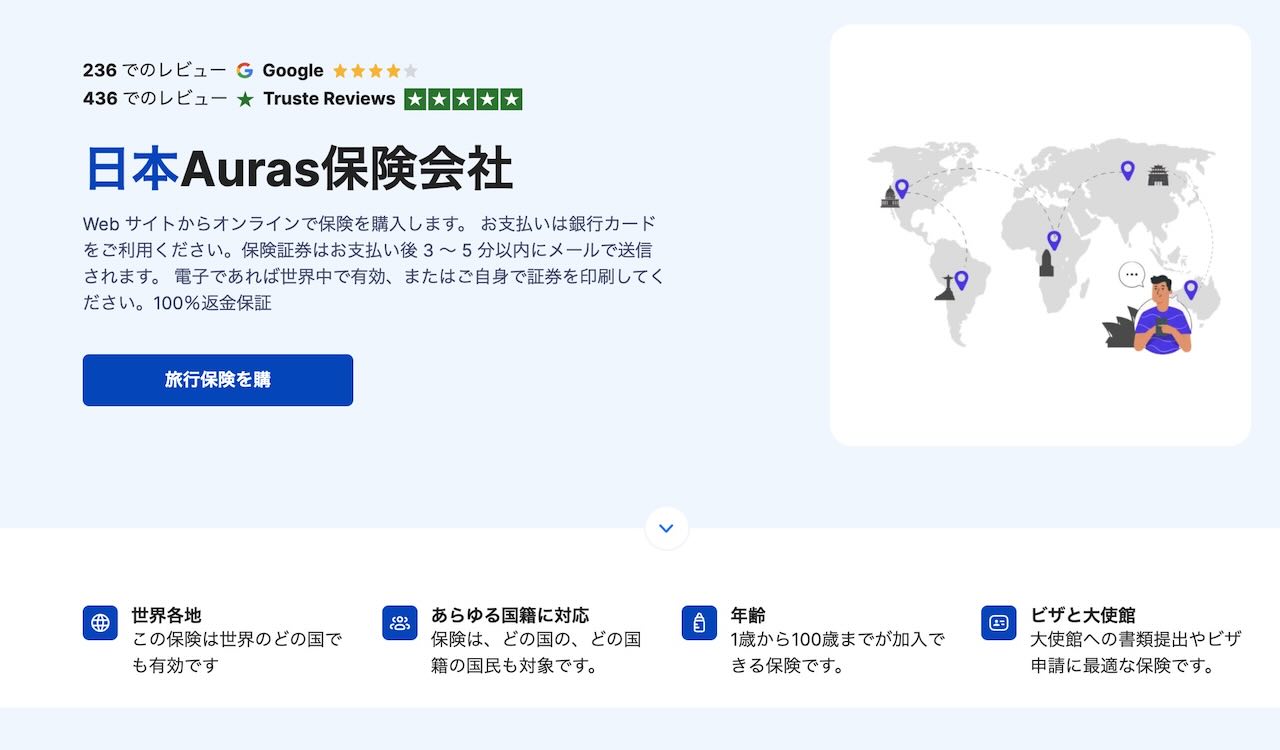This screenshot has height=750, width=1280.
Task: Click the Truste Reviews green rating boxes
Action: click(463, 99)
